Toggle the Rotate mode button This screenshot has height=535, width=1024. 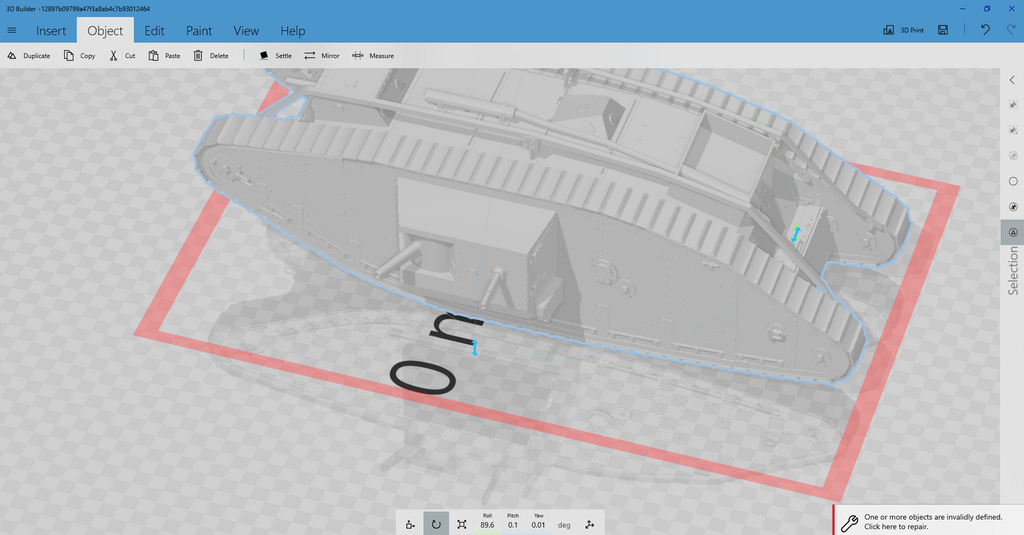coord(436,523)
